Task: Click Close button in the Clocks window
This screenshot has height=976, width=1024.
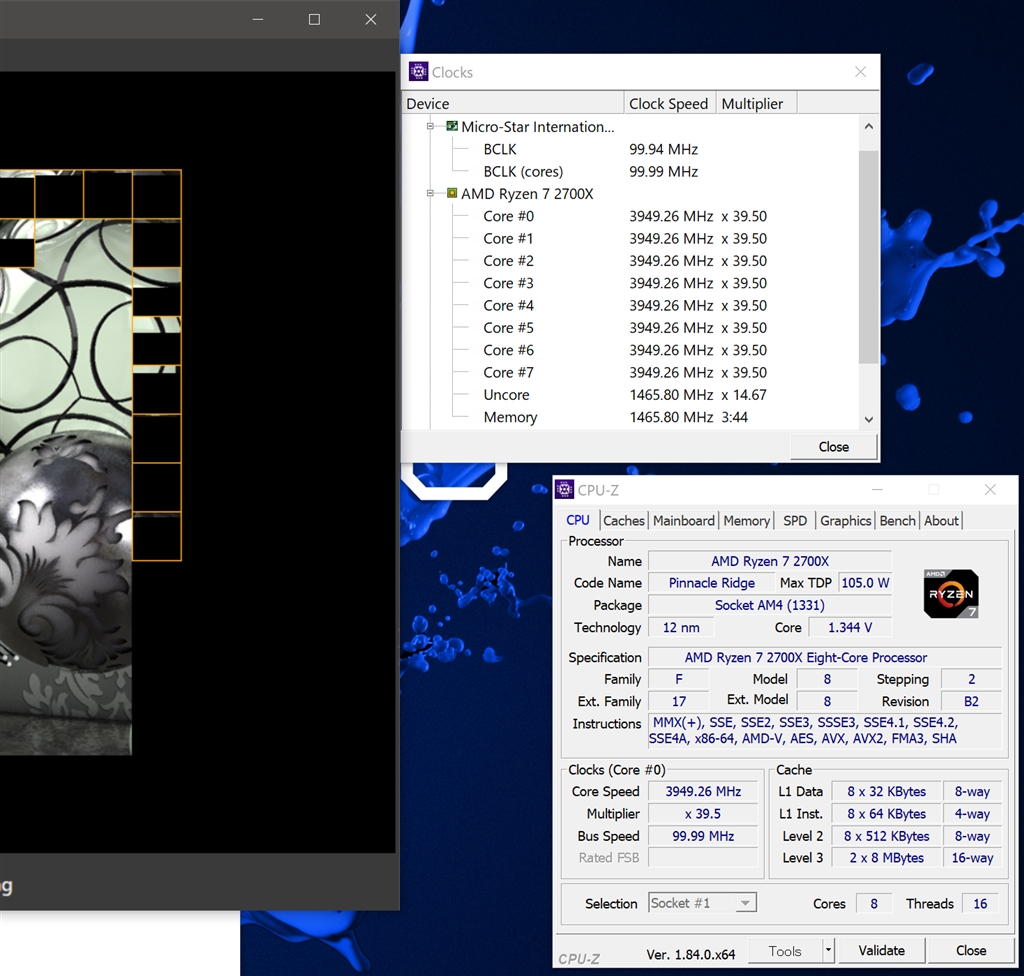Action: [x=833, y=447]
